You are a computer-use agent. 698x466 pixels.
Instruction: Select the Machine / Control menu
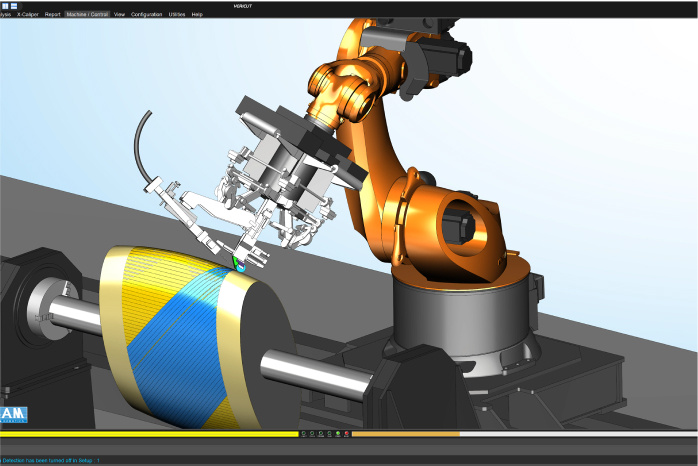pos(87,15)
